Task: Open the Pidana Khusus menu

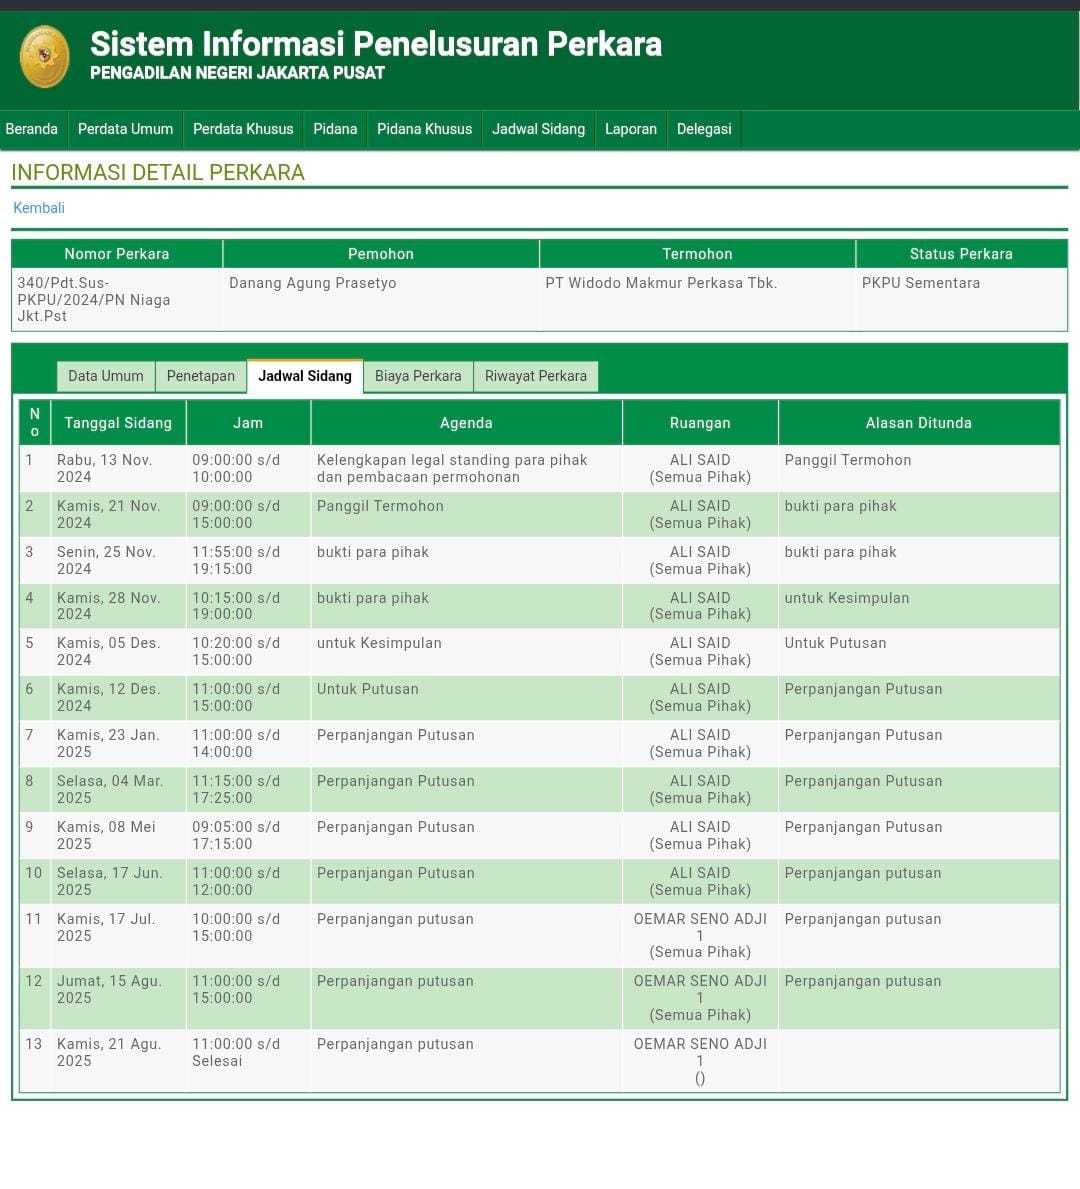Action: [x=424, y=129]
